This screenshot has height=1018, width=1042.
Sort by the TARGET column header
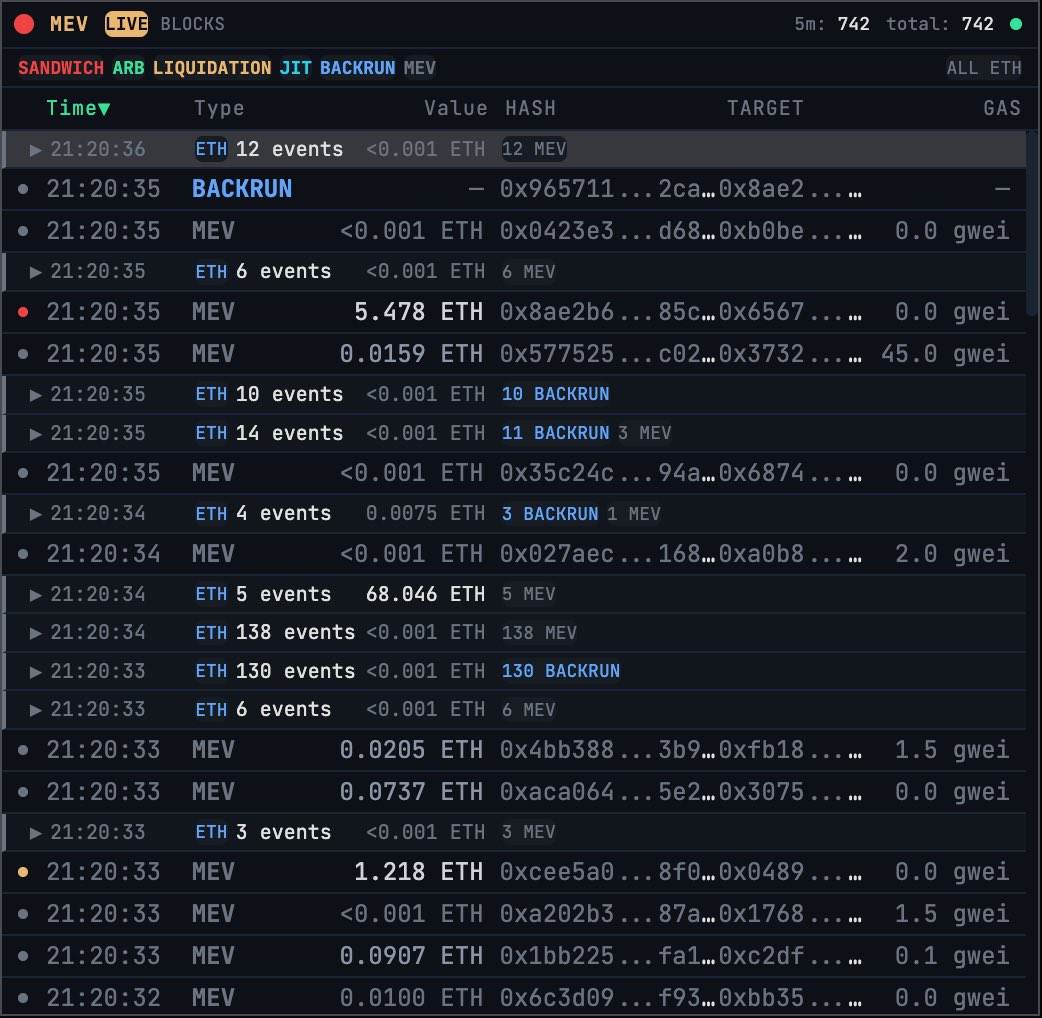pos(766,108)
